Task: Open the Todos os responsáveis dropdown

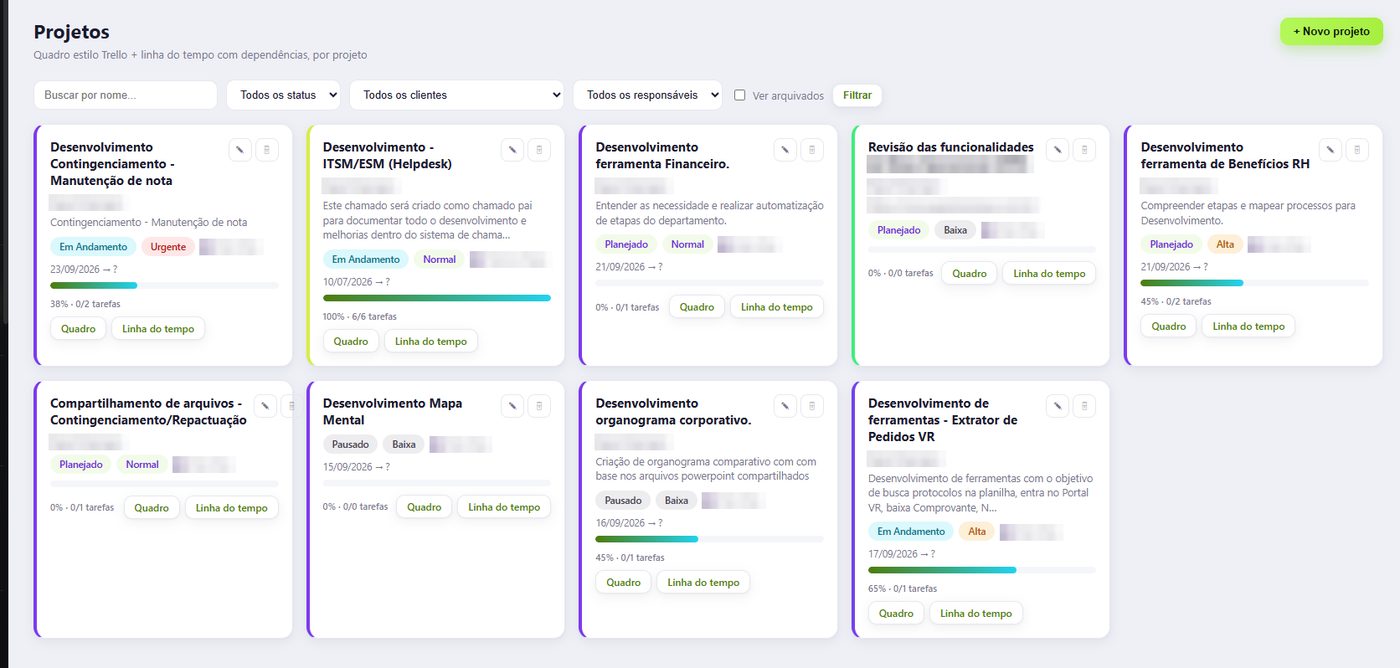Action: click(648, 95)
